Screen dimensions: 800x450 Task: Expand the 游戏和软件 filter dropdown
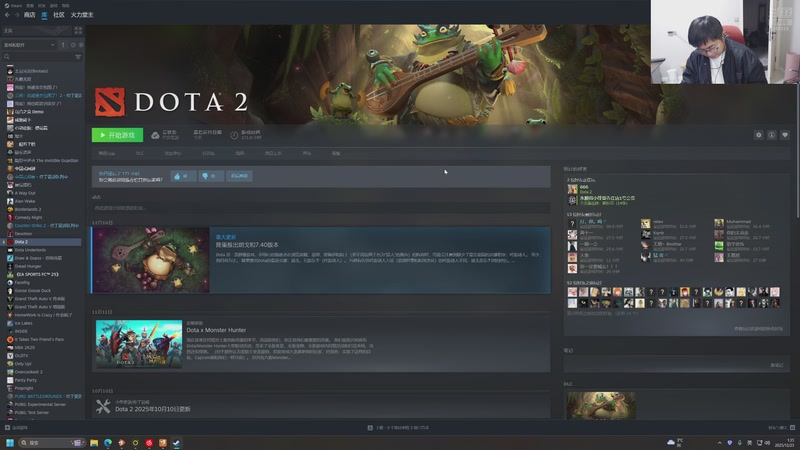(29, 45)
